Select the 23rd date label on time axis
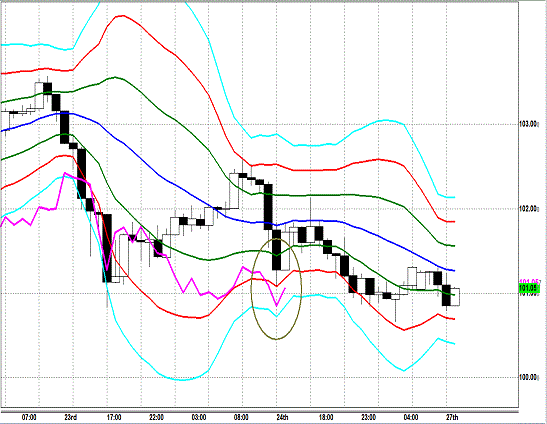Image resolution: width=547 pixels, height=424 pixels. [70, 417]
